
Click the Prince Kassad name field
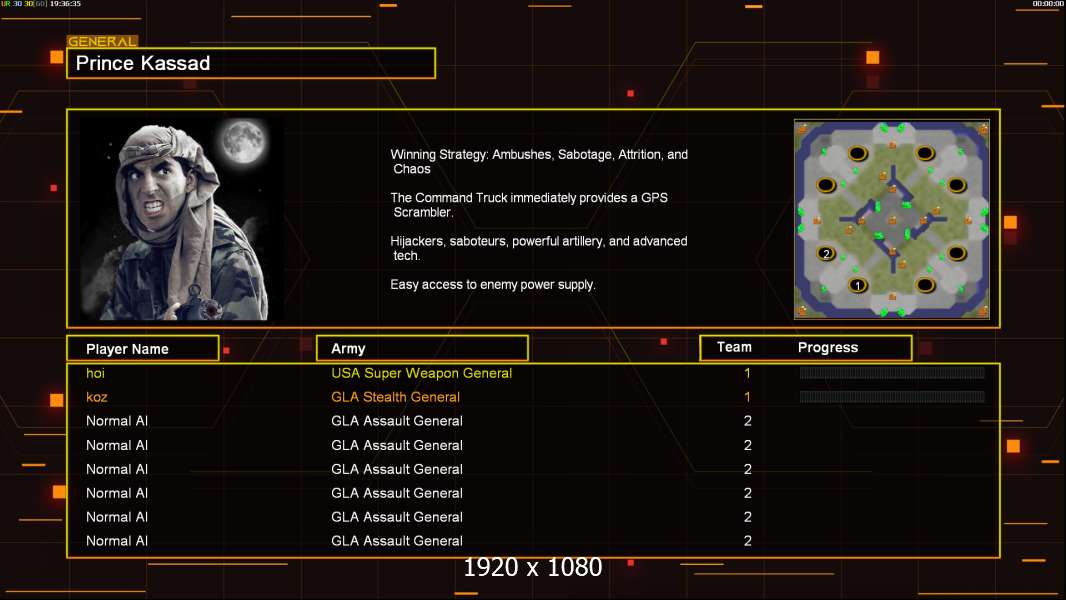click(x=251, y=64)
